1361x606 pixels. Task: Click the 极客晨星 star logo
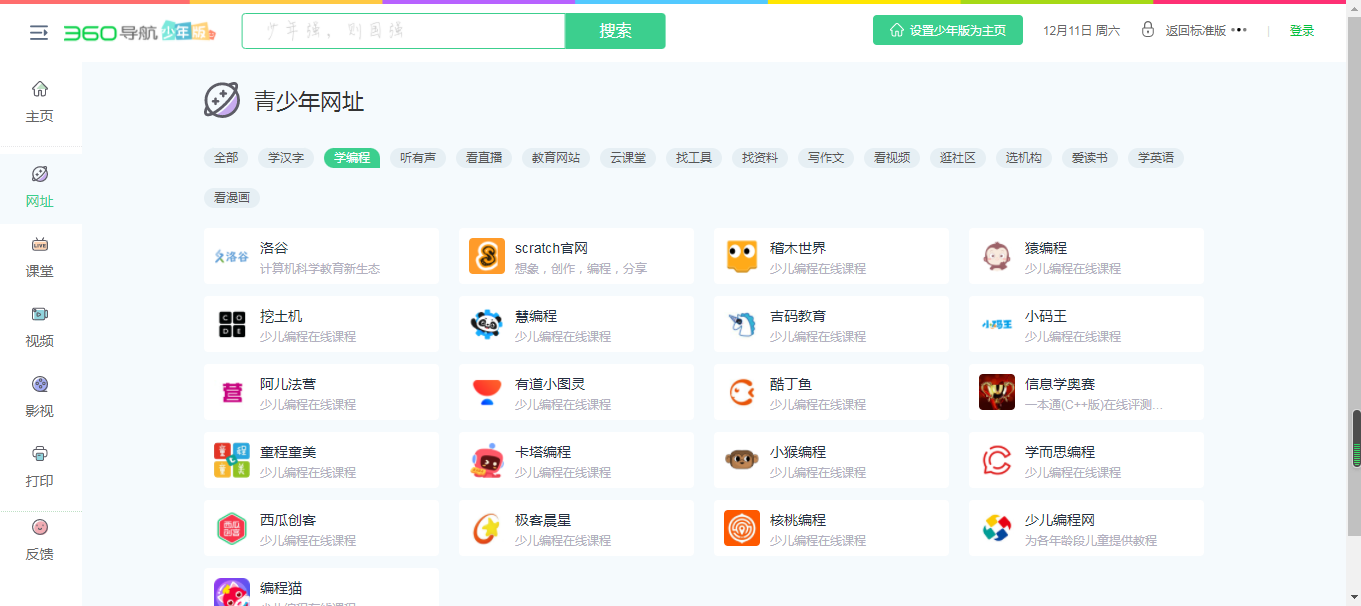pos(487,528)
